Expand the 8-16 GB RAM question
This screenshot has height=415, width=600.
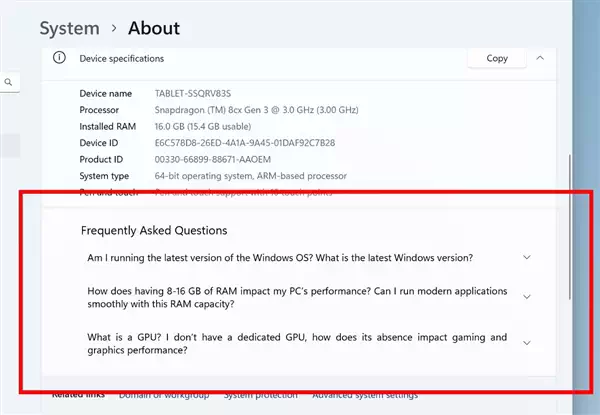527,297
